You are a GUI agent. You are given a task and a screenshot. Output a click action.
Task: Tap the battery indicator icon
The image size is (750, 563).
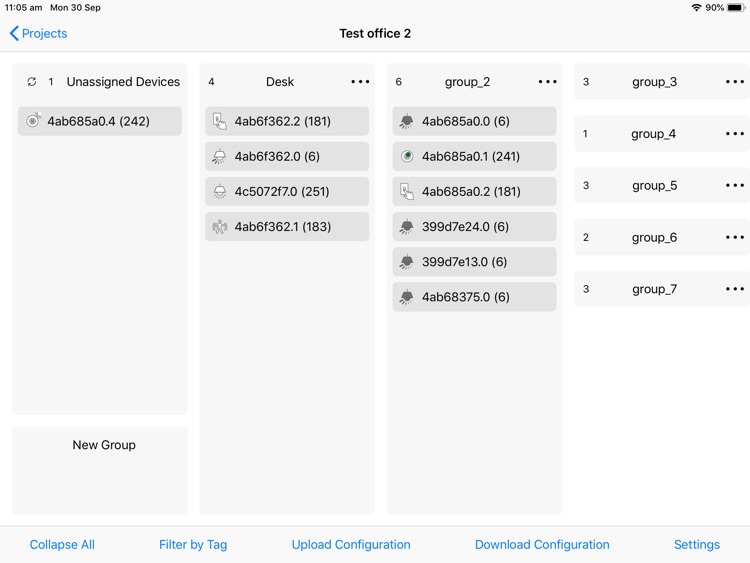pyautogui.click(x=736, y=8)
